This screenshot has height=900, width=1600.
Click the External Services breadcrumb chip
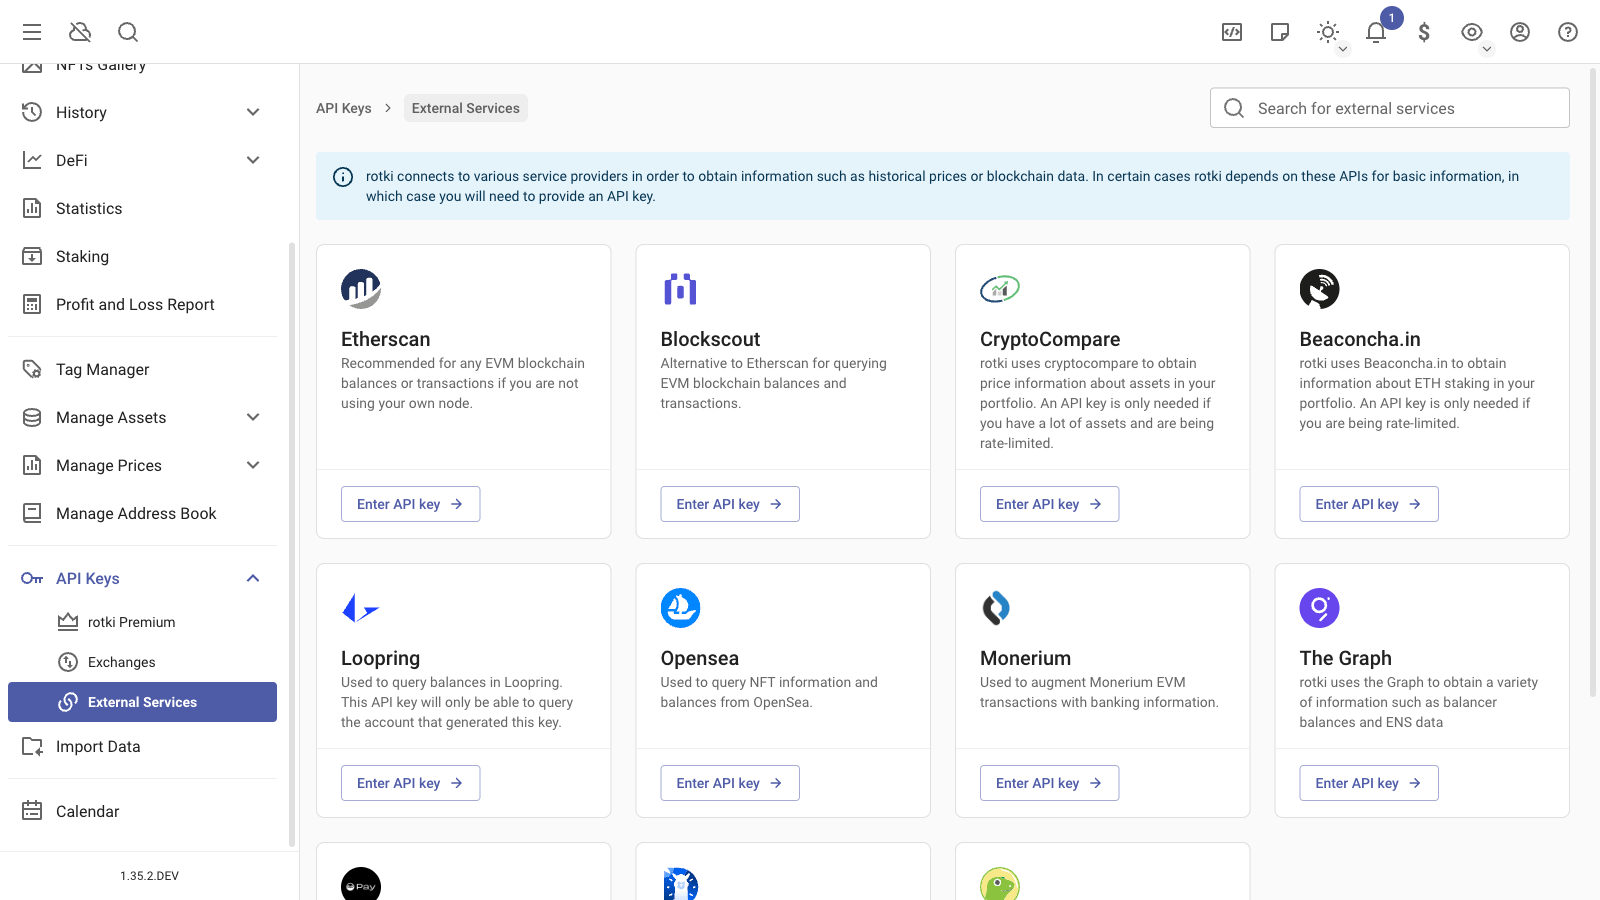click(x=466, y=108)
